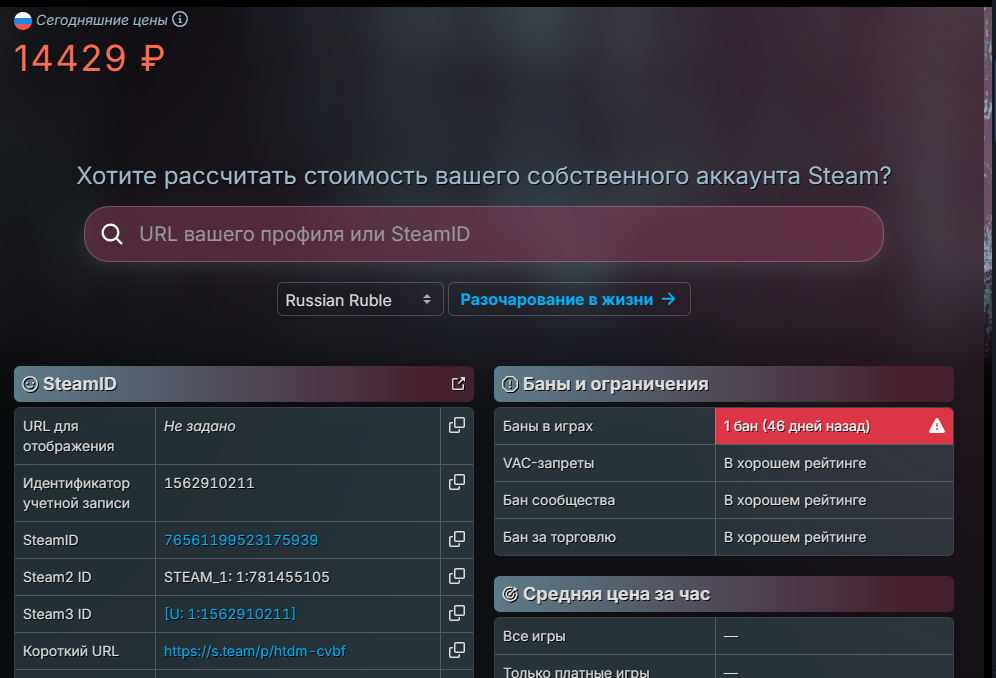The width and height of the screenshot is (996, 678).
Task: Copy the Короткий URL value
Action: point(457,650)
